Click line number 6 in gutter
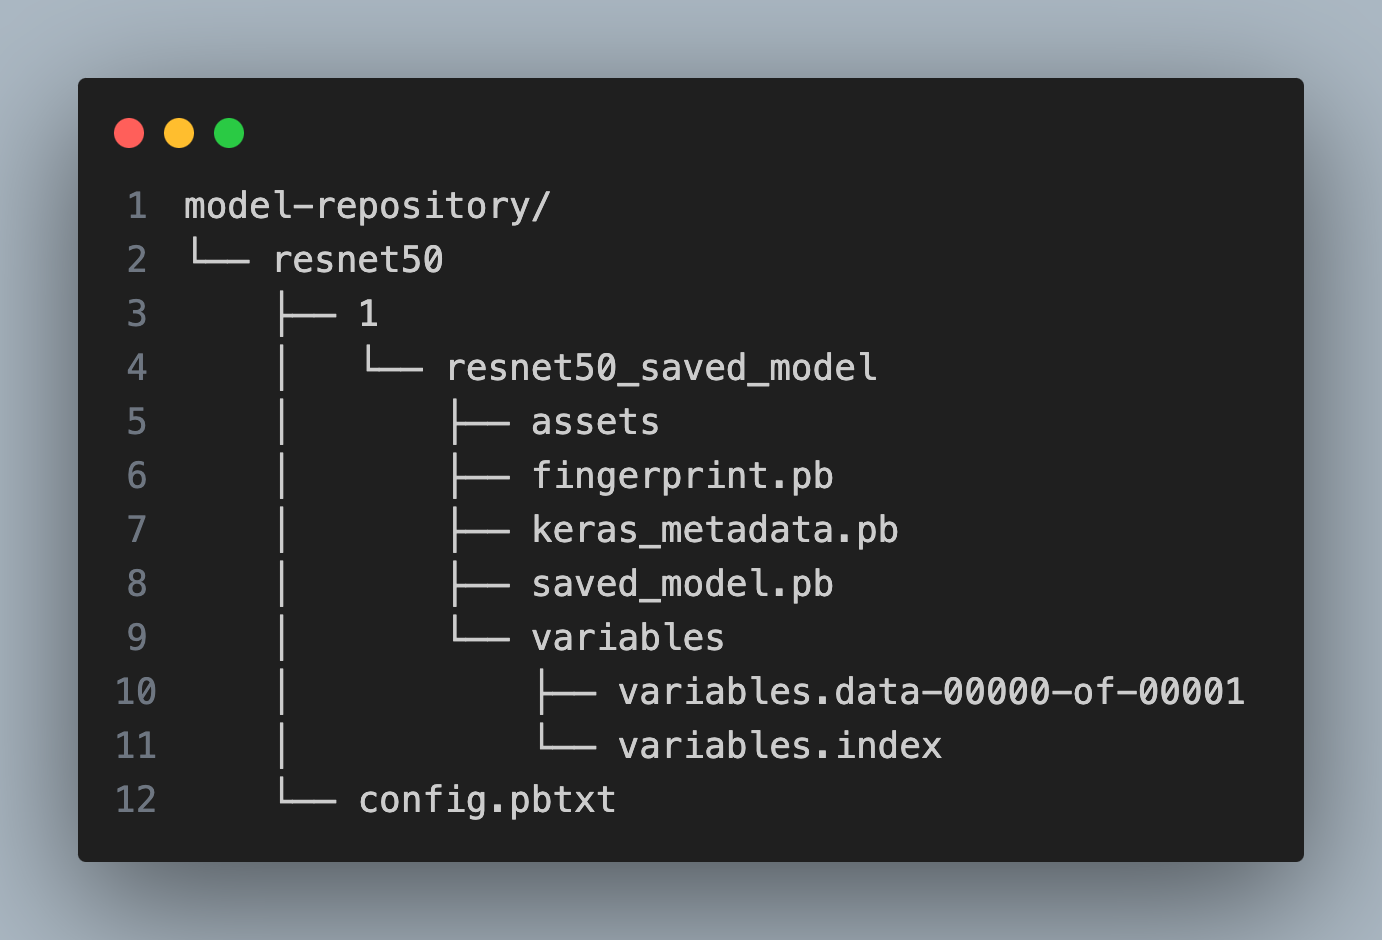Image resolution: width=1382 pixels, height=940 pixels. coord(137,476)
